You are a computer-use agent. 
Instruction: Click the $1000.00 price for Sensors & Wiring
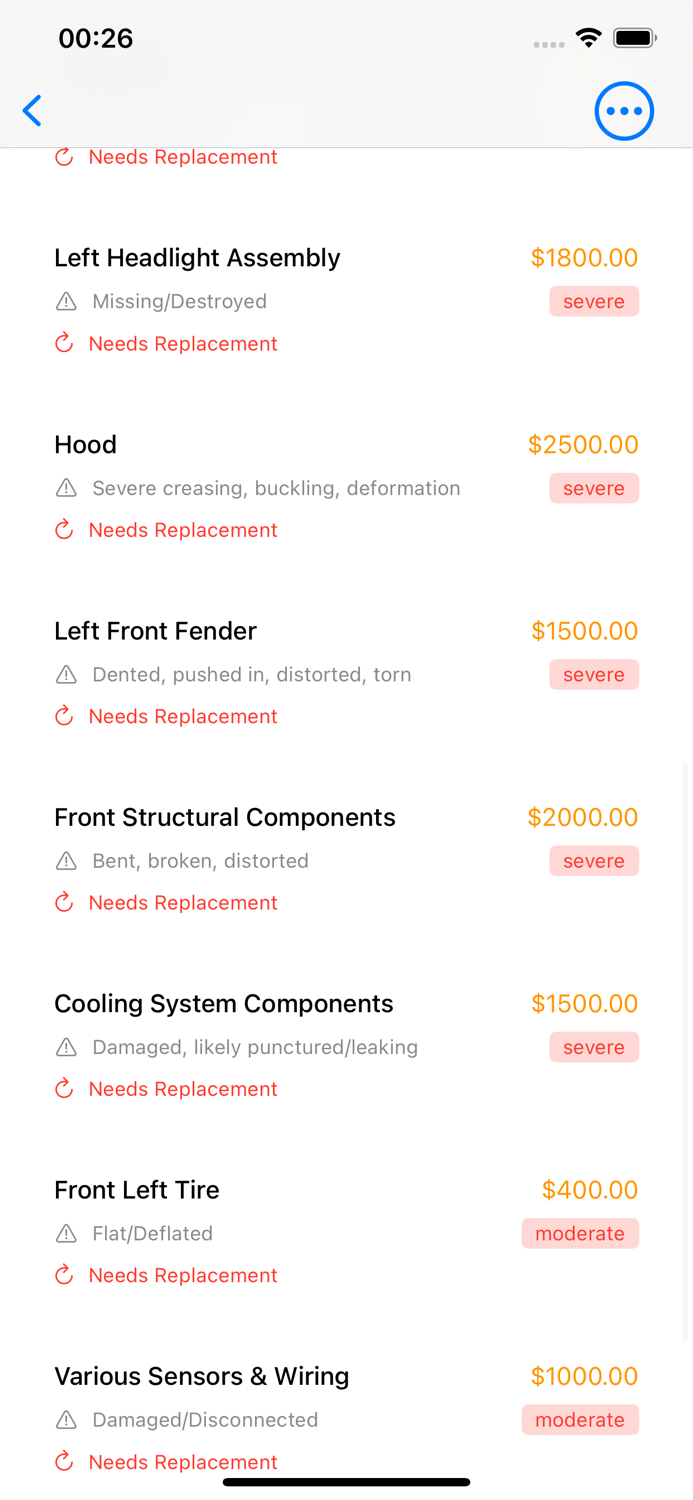[x=584, y=1376]
